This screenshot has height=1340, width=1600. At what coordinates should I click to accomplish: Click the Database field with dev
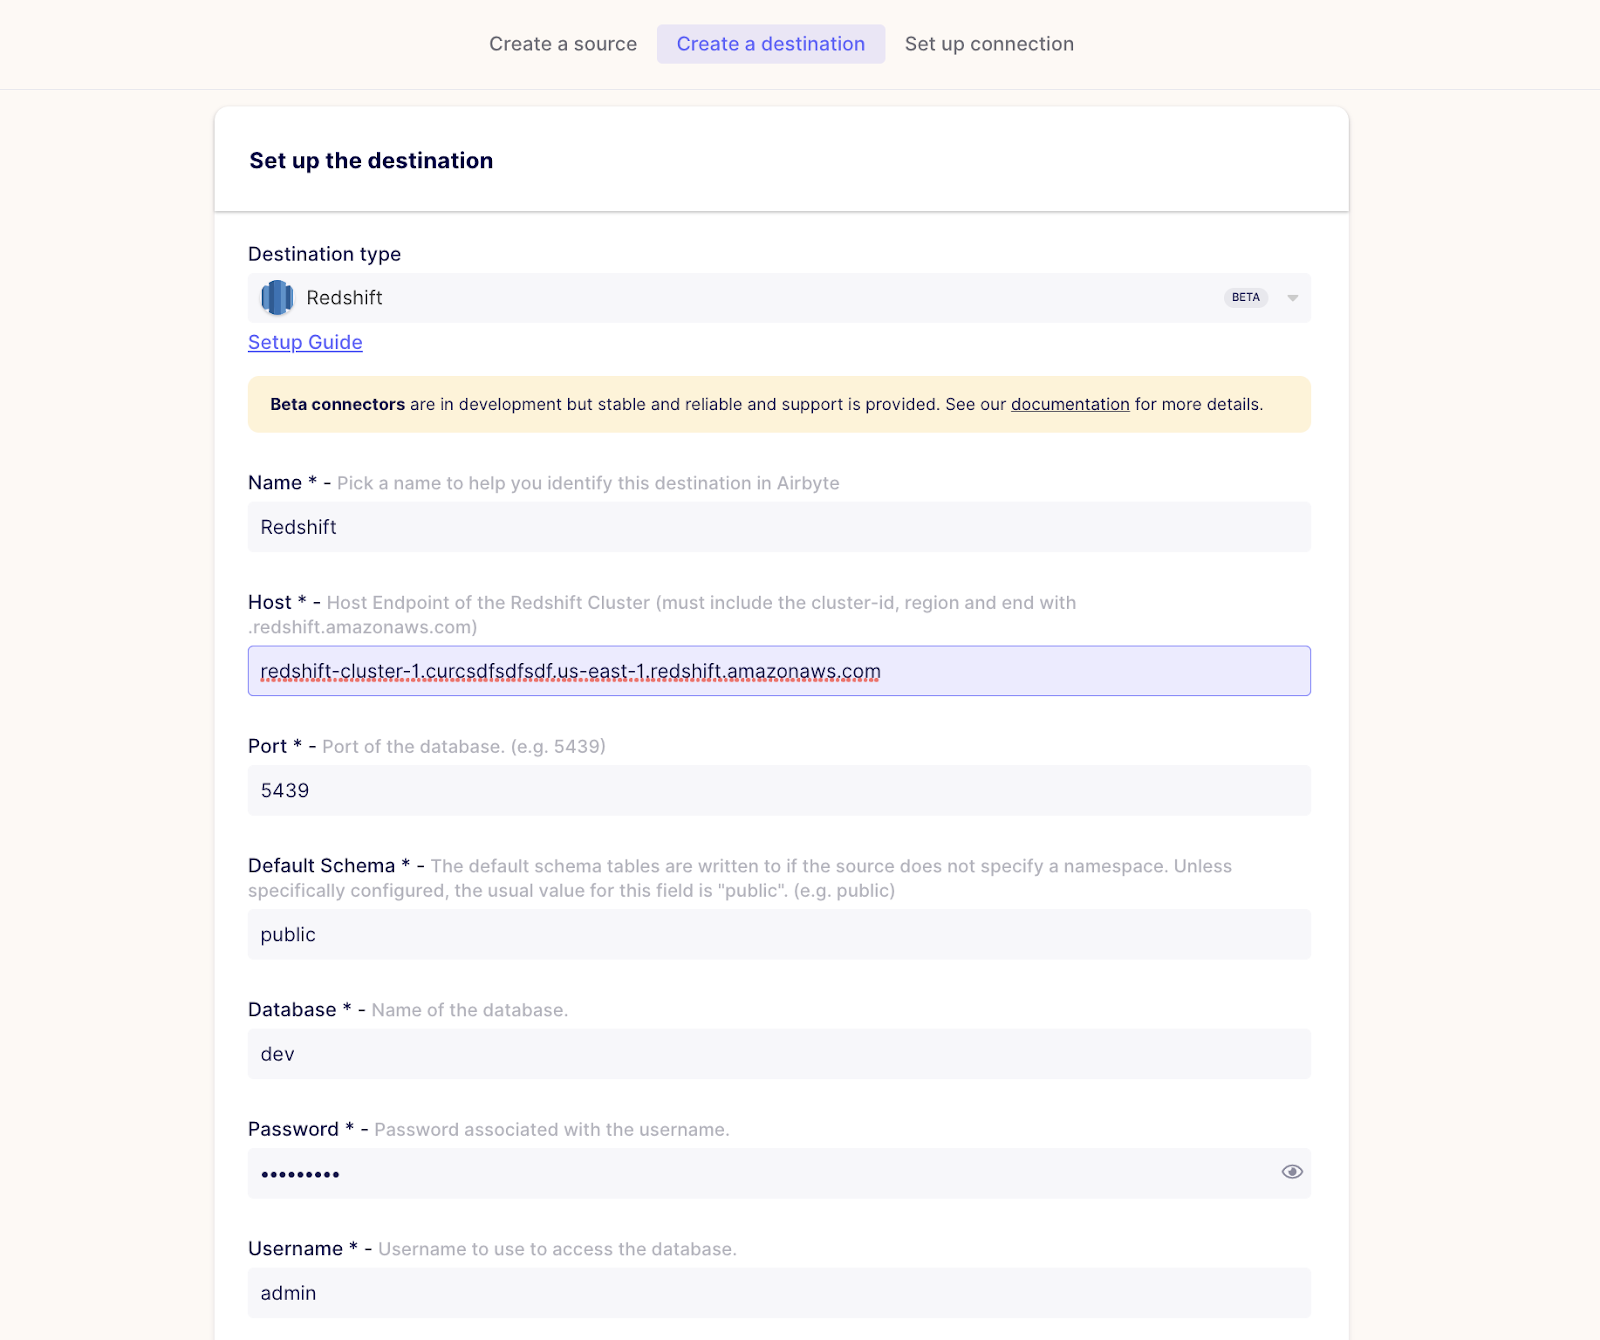click(x=778, y=1054)
